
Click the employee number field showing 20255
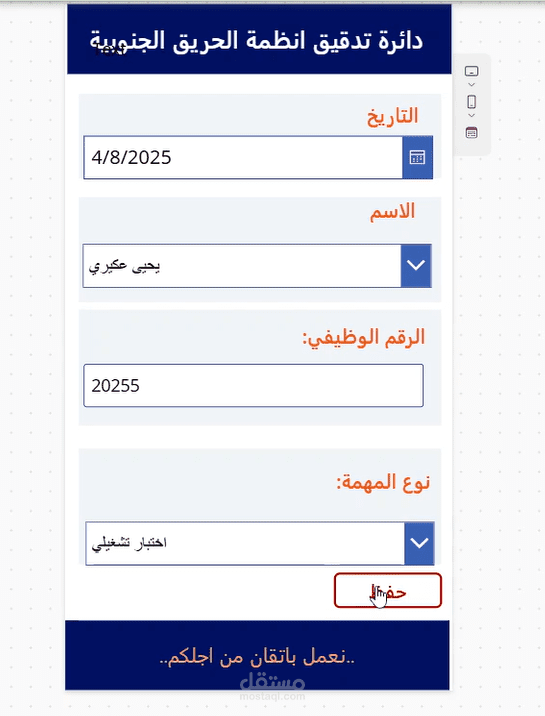tap(253, 385)
